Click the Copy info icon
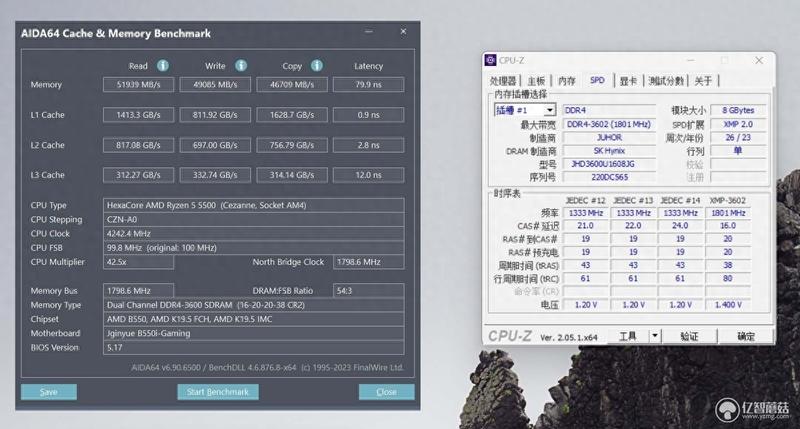800x429 pixels. (317, 65)
